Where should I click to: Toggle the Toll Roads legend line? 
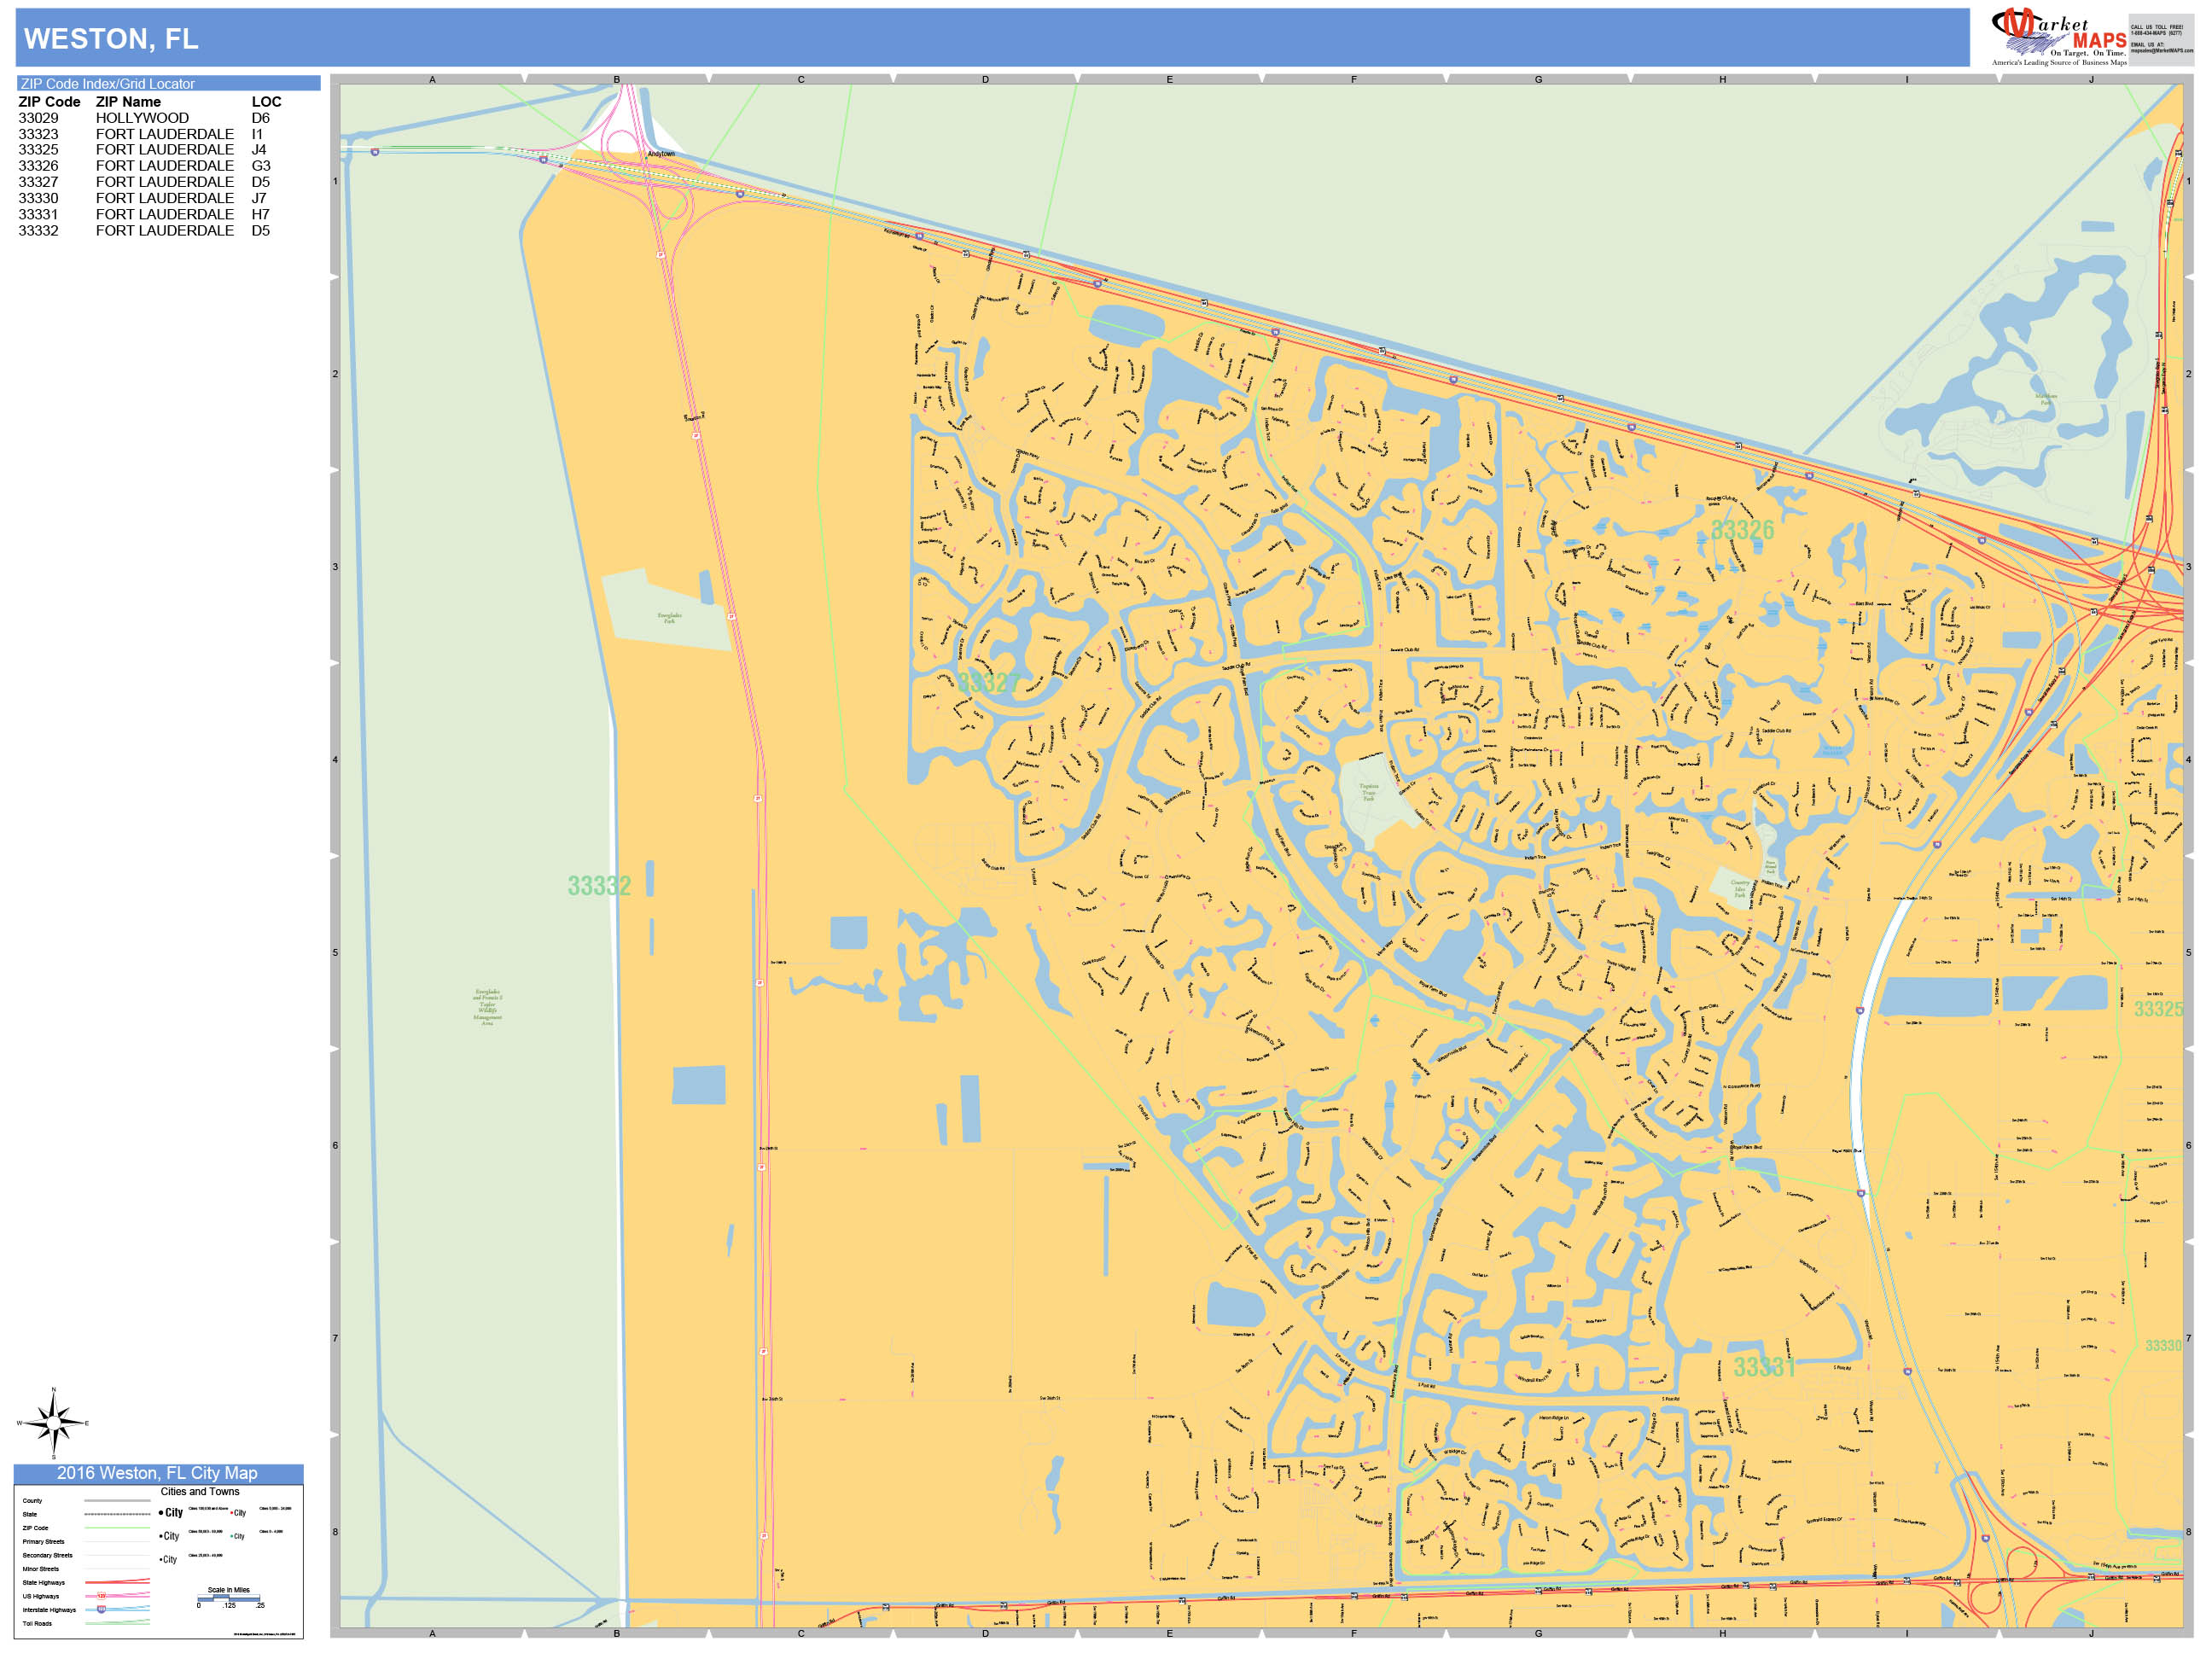117,1624
